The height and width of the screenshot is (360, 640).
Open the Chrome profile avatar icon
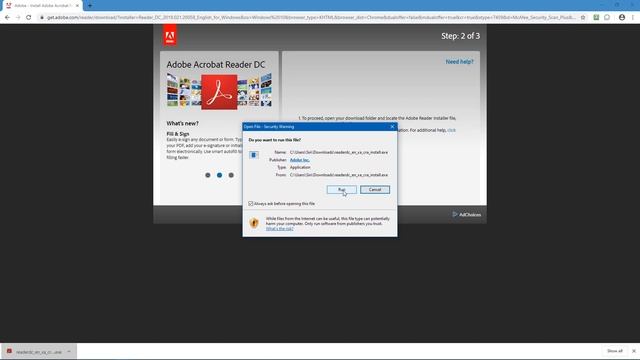622,18
